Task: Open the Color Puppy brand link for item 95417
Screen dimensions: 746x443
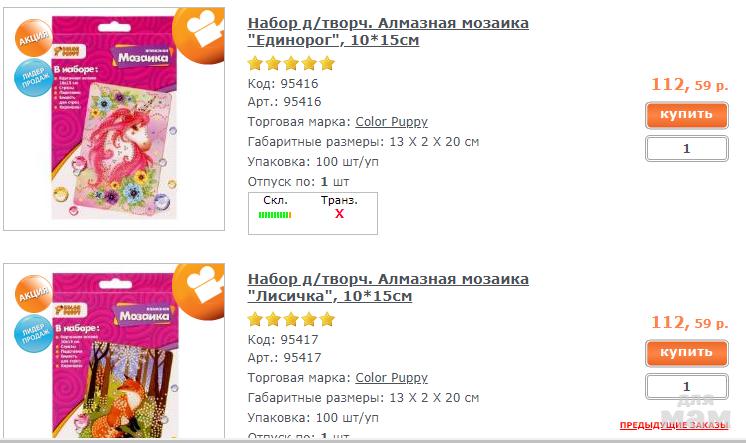Action: click(392, 378)
